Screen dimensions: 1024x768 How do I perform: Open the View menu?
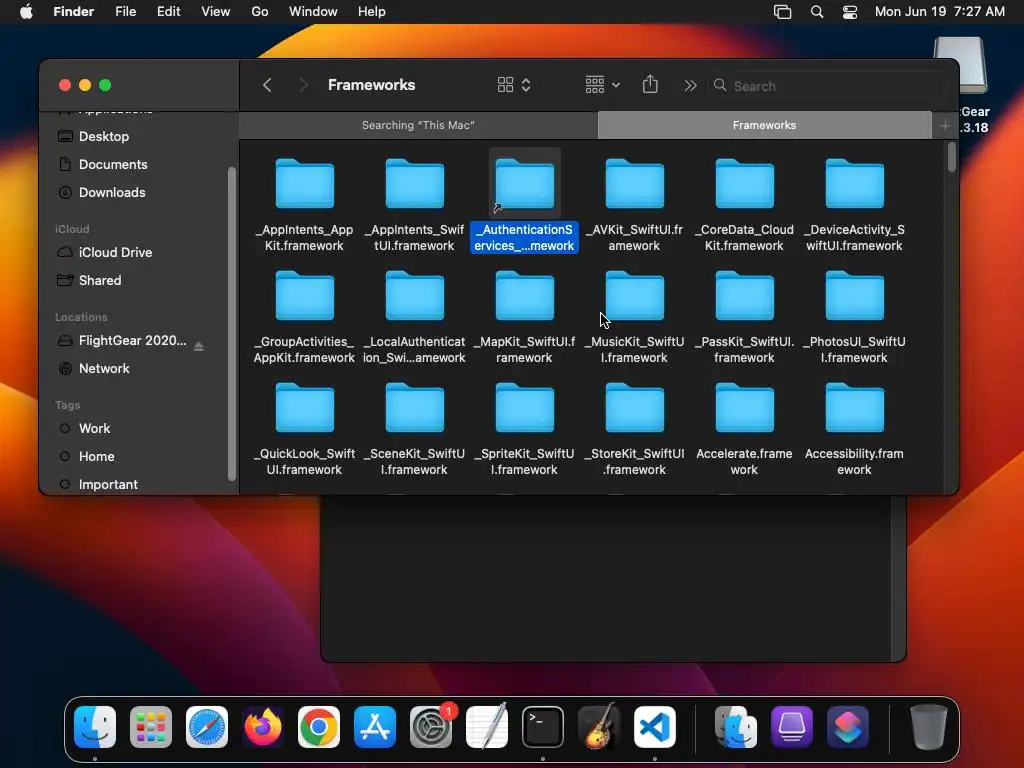tap(216, 12)
